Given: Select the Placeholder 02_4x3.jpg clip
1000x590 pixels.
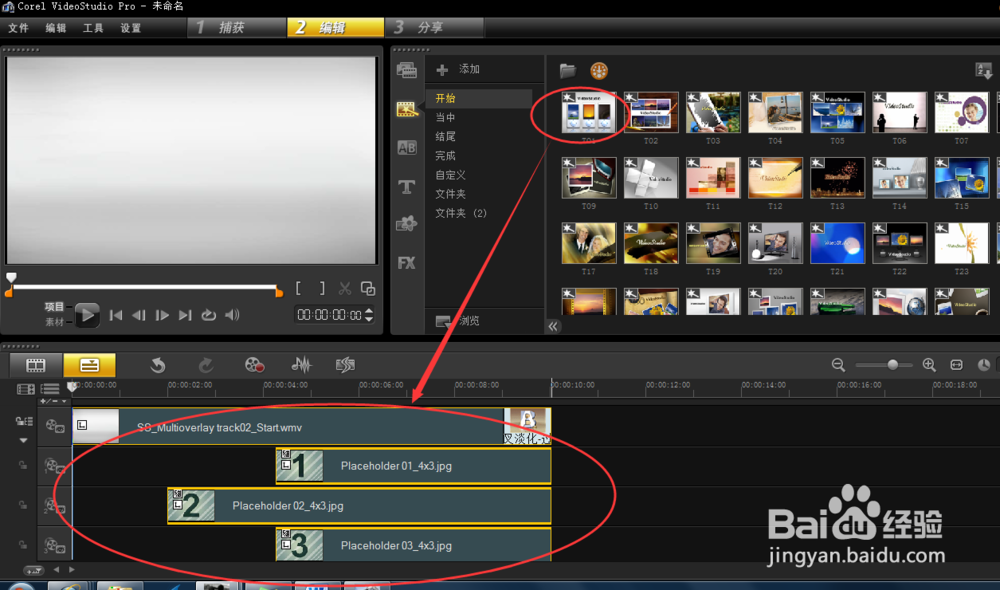Looking at the screenshot, I should pyautogui.click(x=359, y=506).
